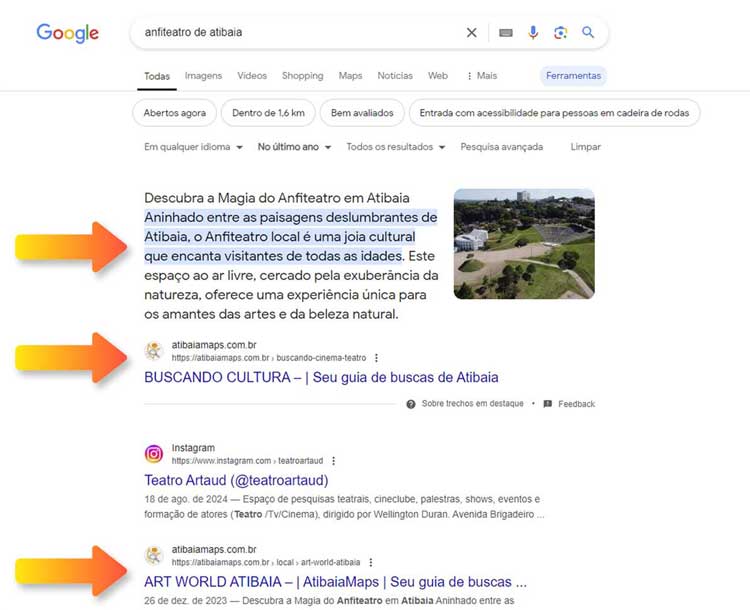Open three-dot menu next to Instagram teatroartaud URL
The width and height of the screenshot is (750, 610).
point(333,461)
